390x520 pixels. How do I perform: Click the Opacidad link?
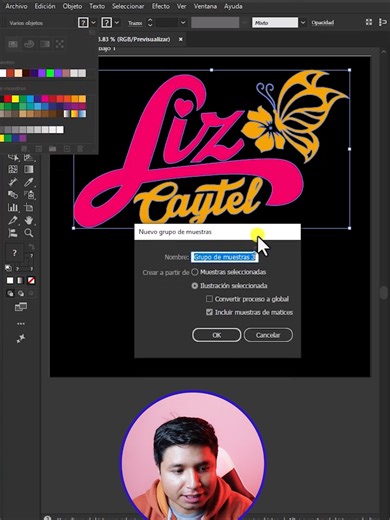pyautogui.click(x=323, y=23)
